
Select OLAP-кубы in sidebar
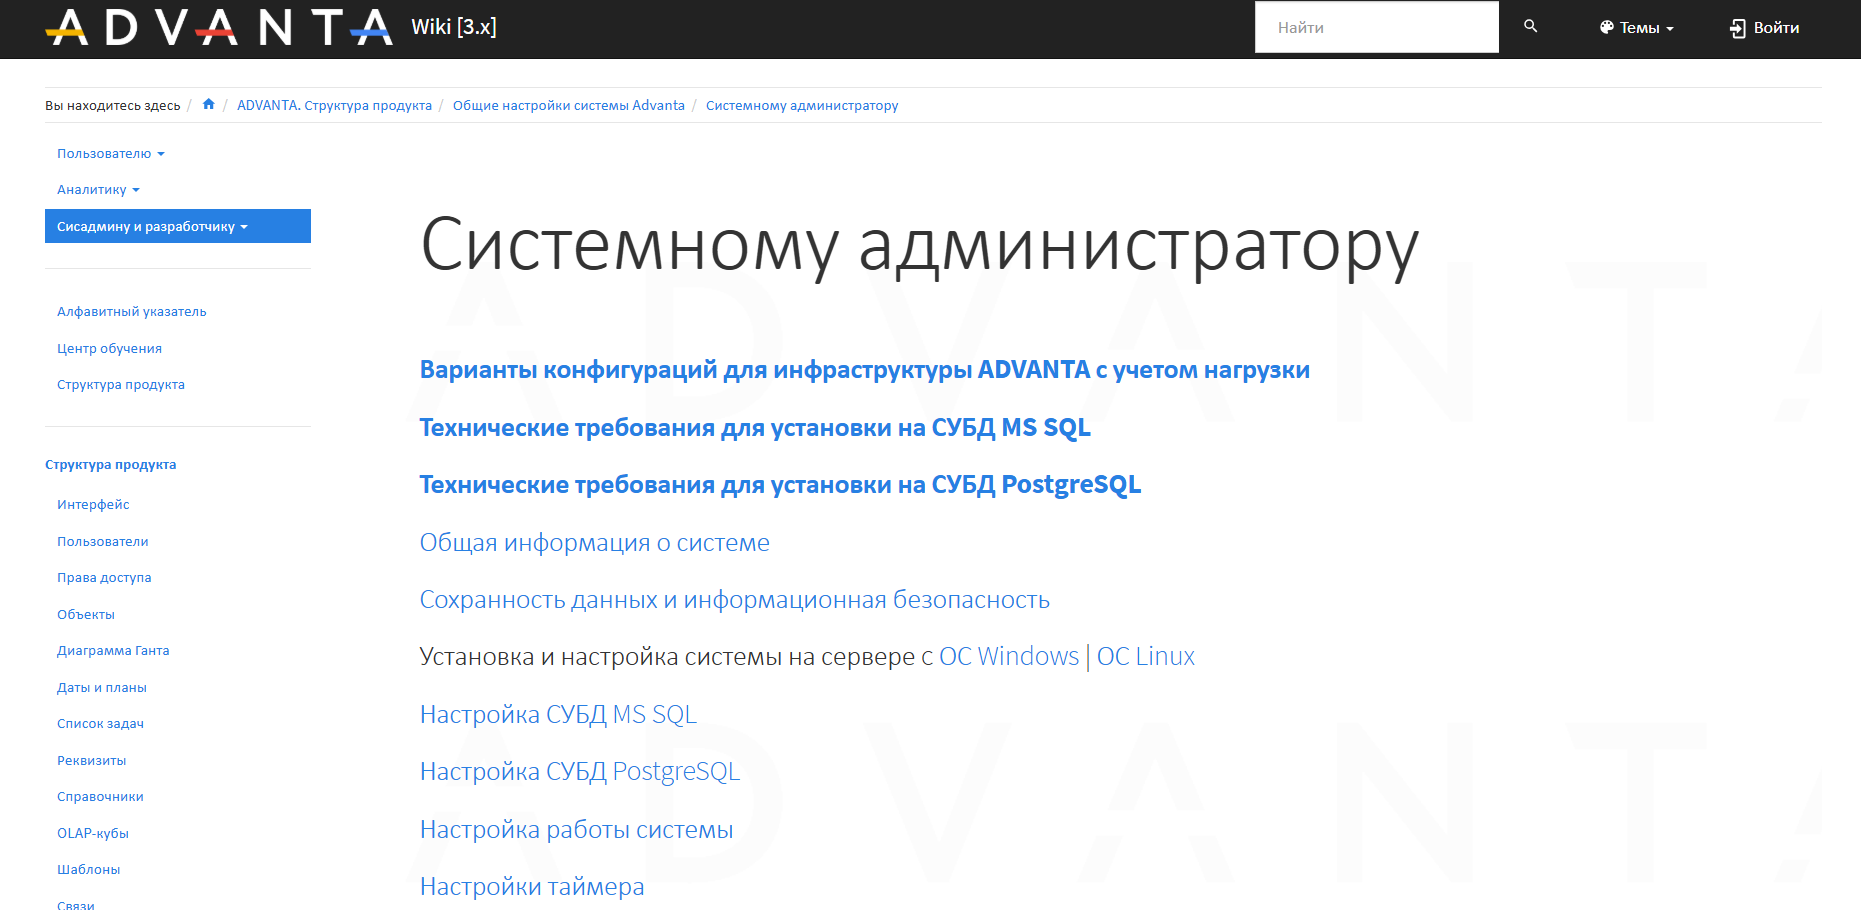tap(93, 834)
